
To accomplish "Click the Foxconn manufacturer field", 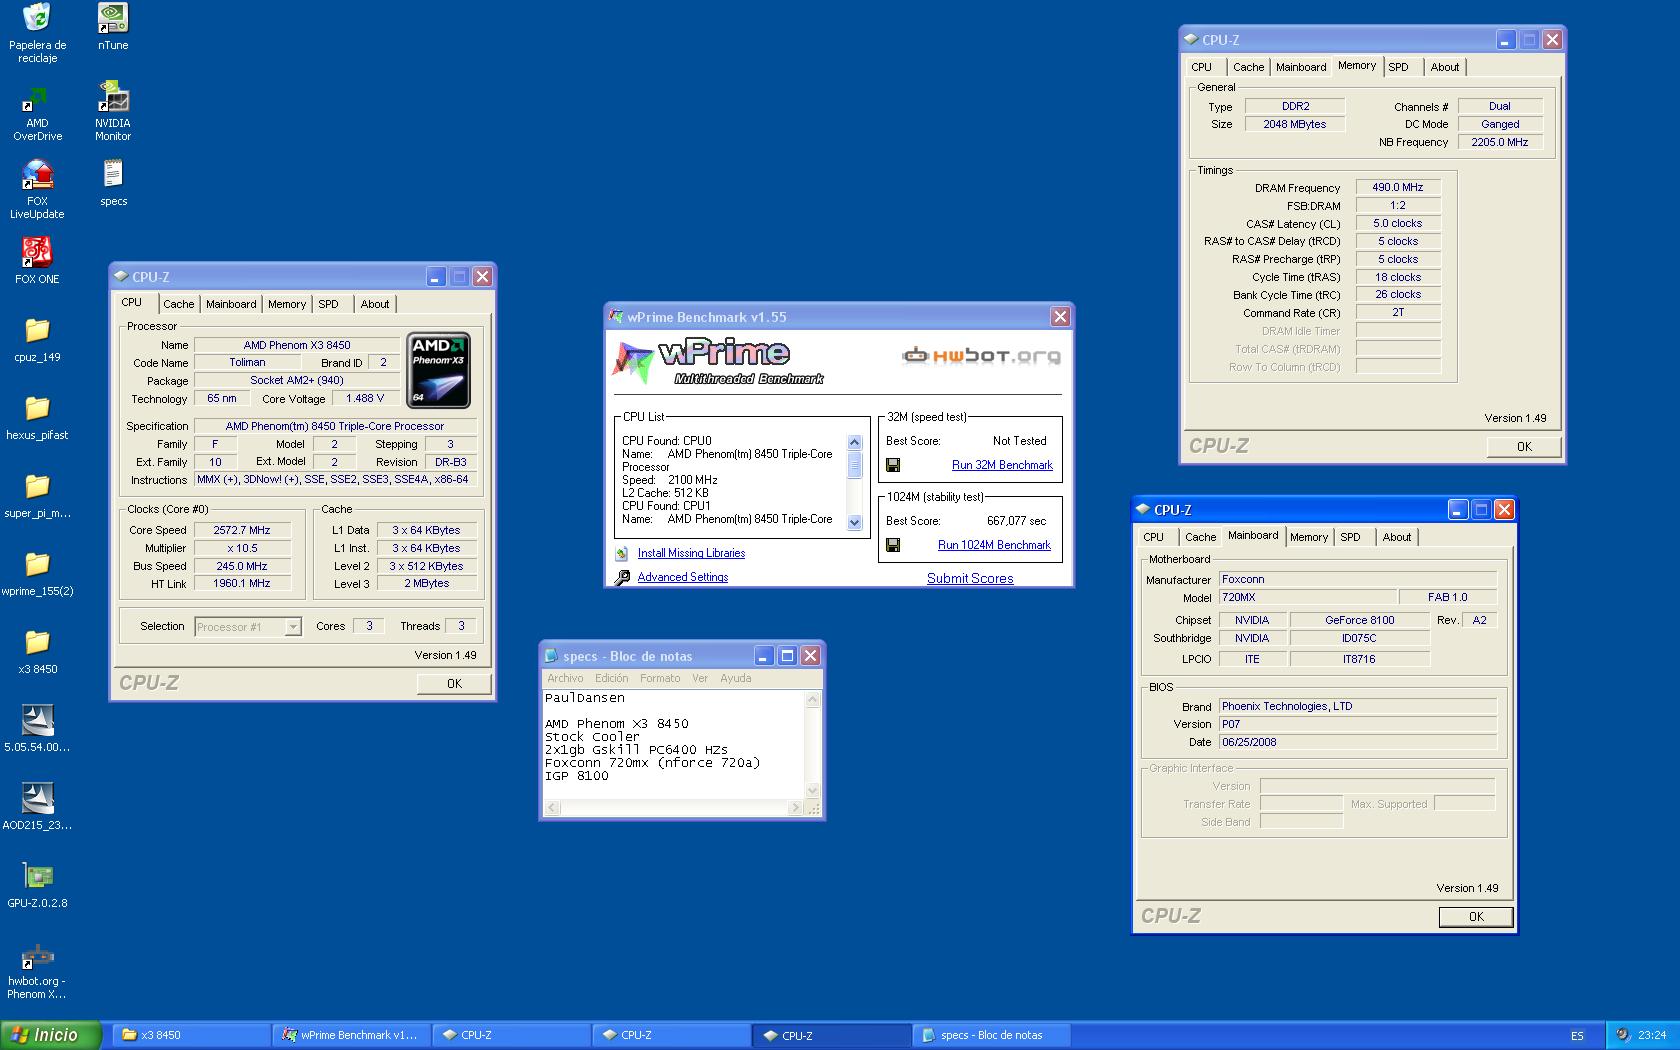I will click(x=1358, y=579).
